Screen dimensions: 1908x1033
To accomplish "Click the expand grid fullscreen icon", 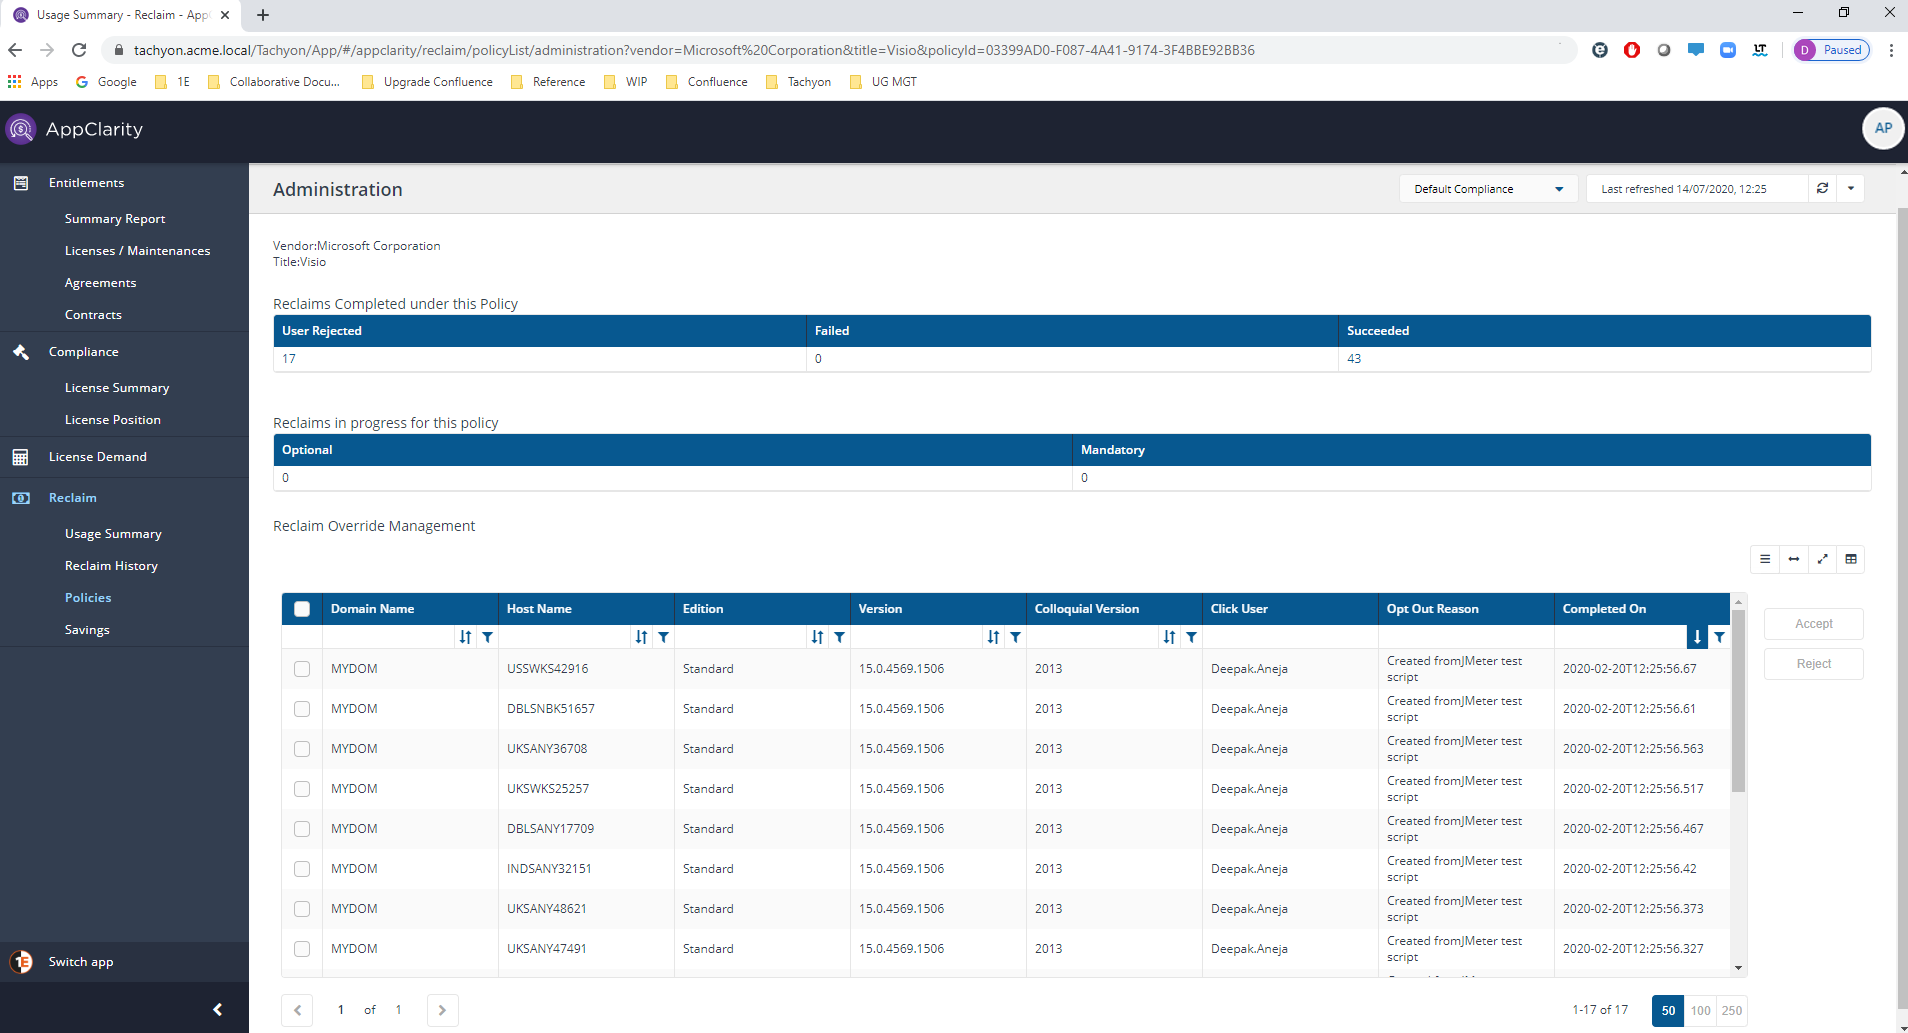I will click(1822, 559).
